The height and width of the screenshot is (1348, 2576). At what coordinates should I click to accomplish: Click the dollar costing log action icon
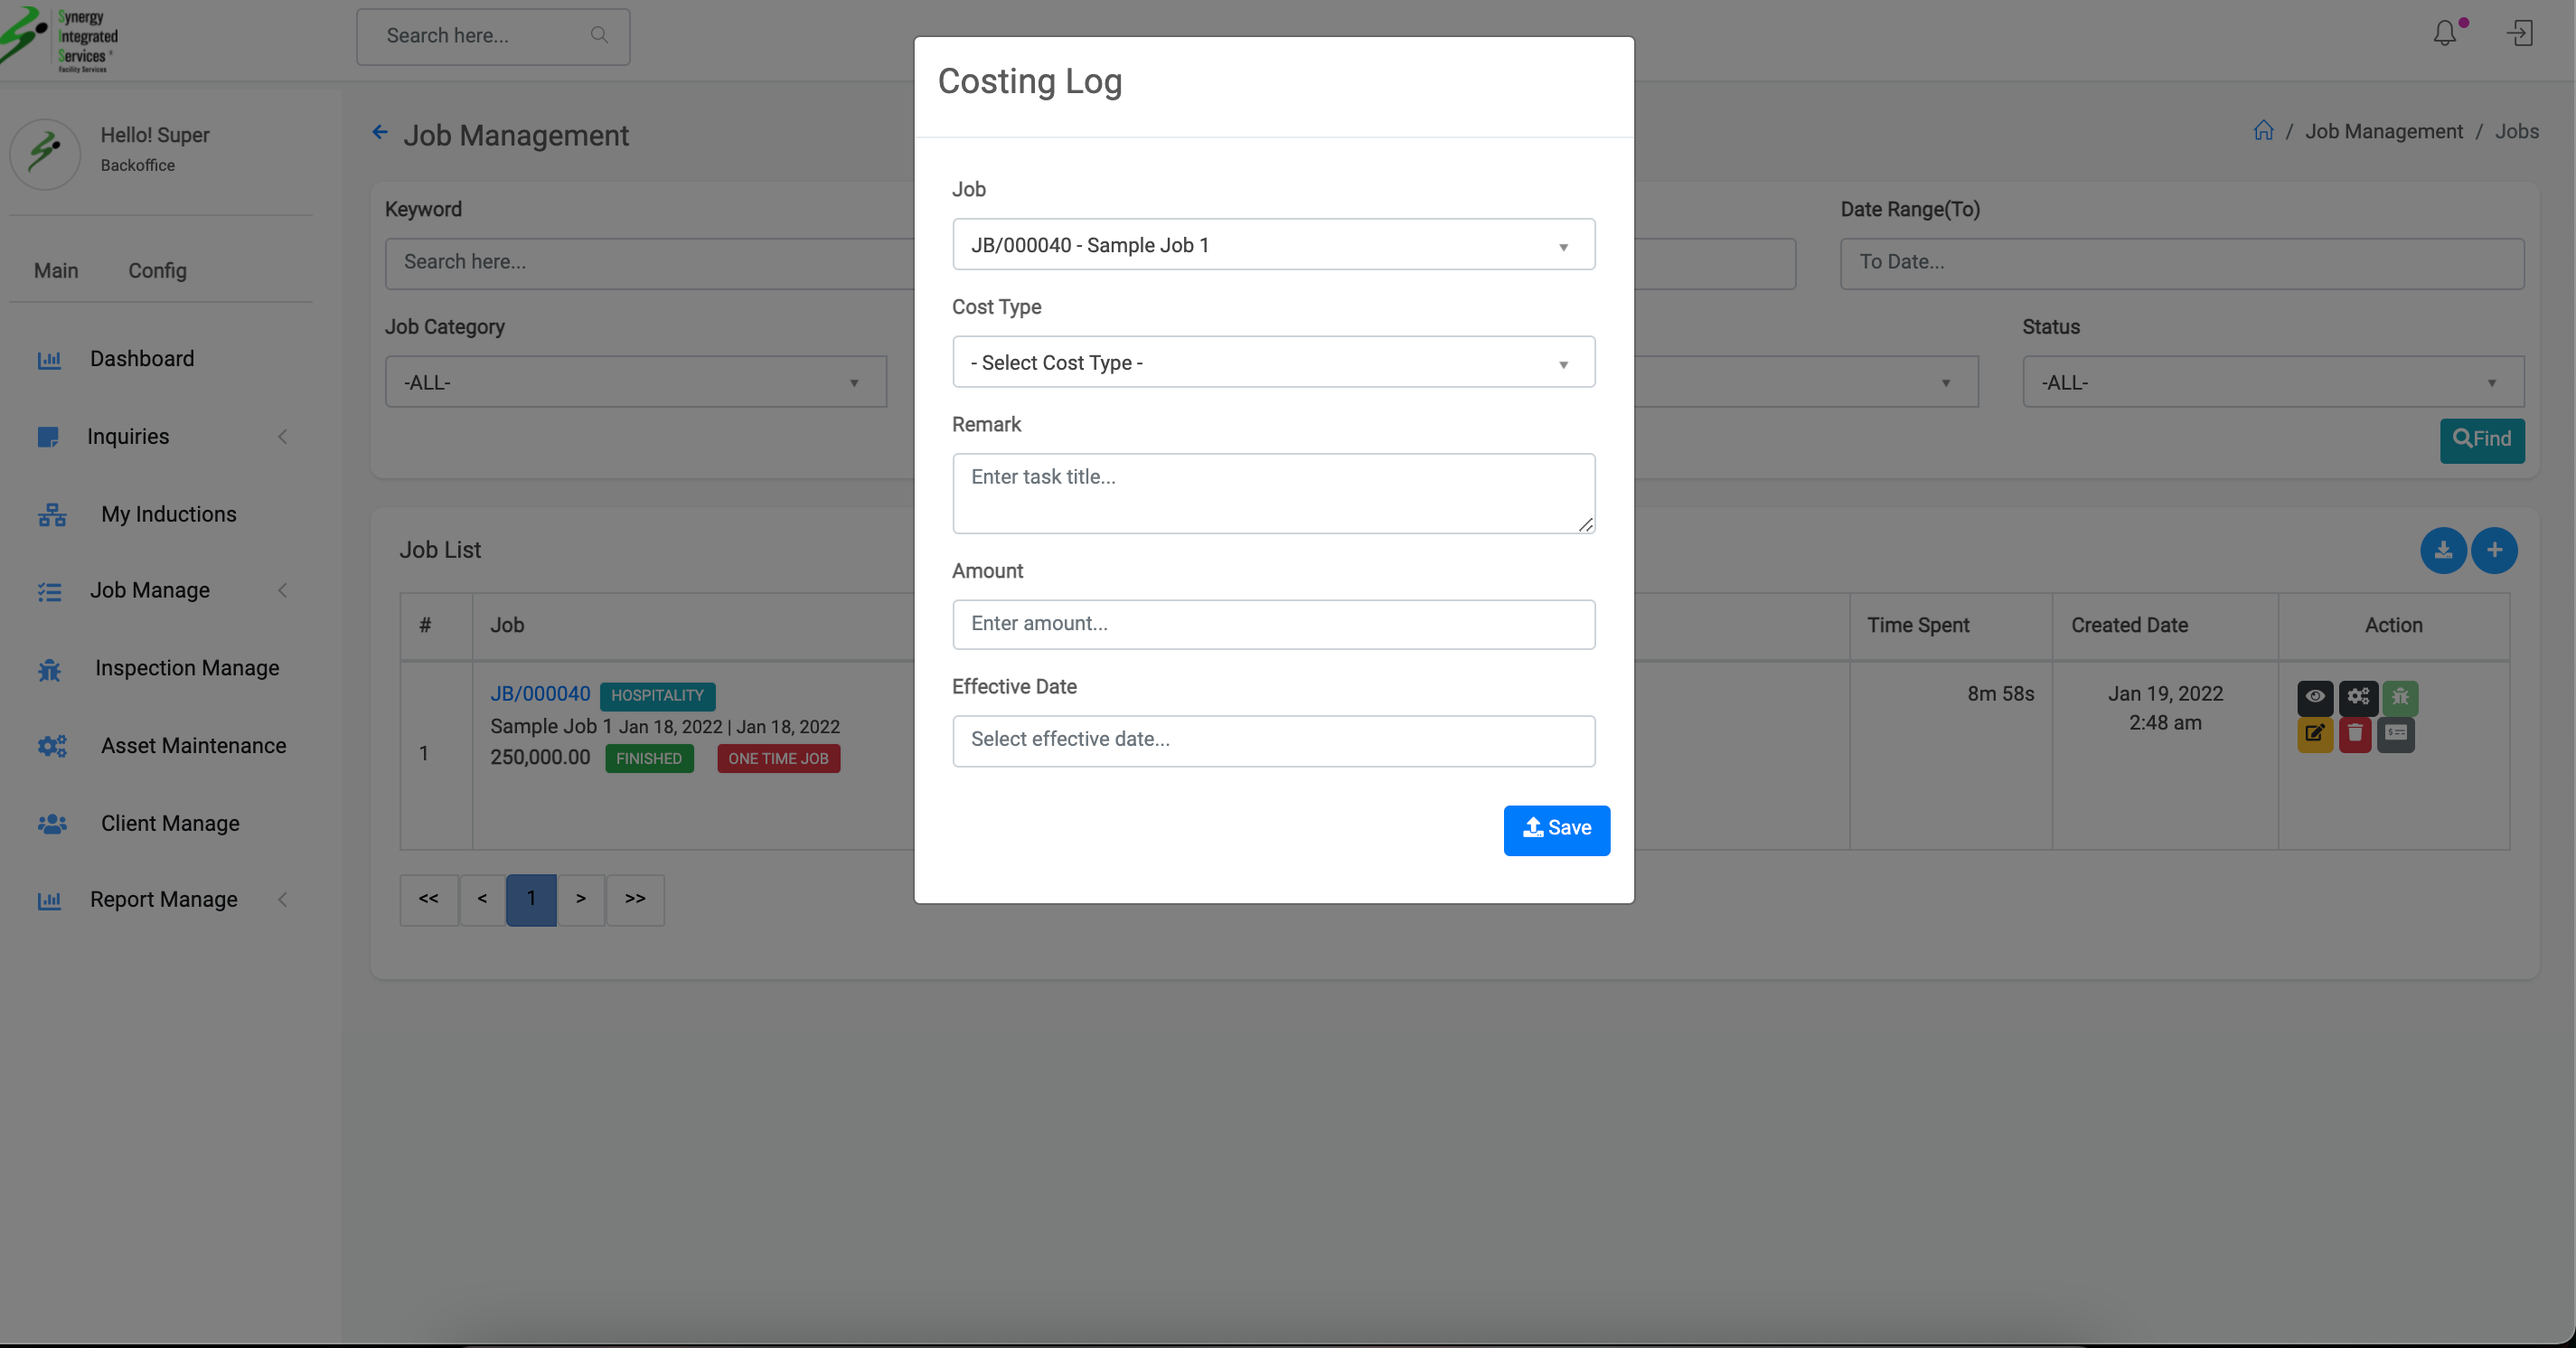2396,734
